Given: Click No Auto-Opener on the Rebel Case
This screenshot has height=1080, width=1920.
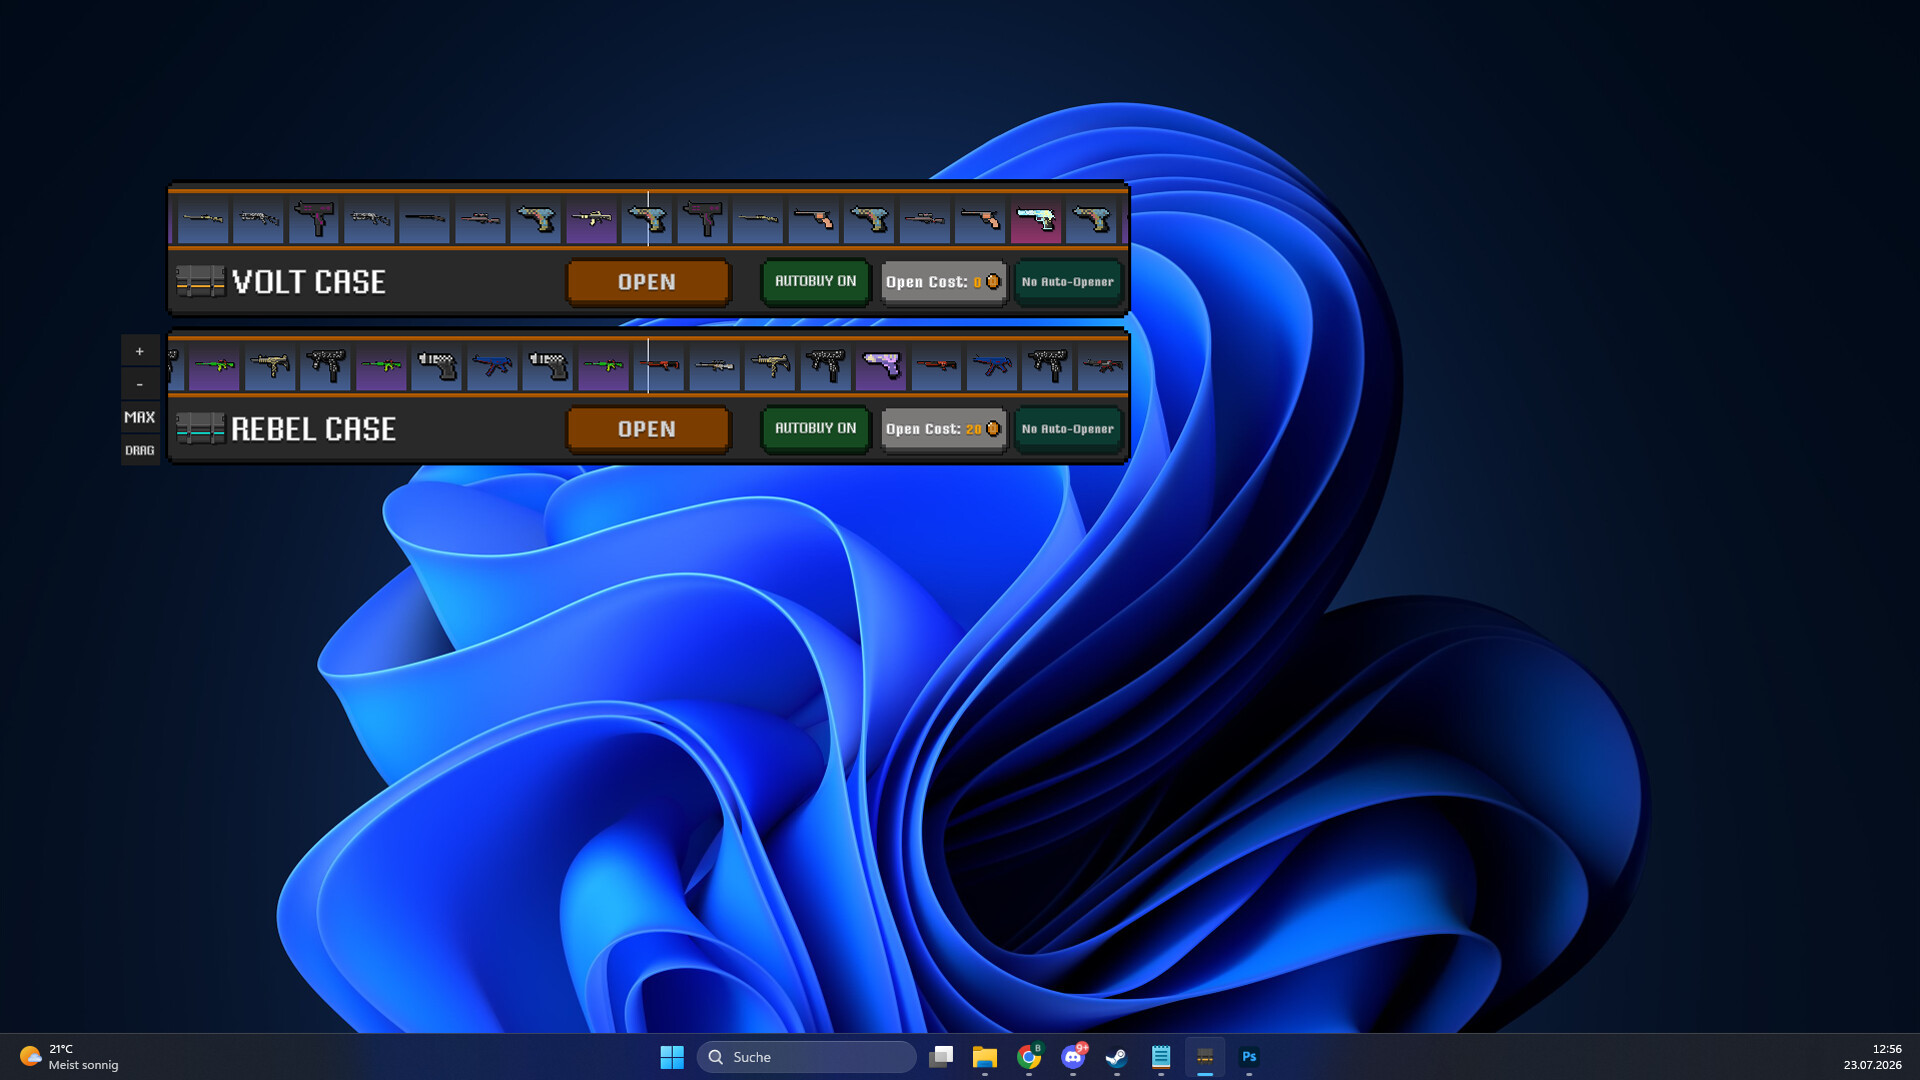Looking at the screenshot, I should 1068,429.
